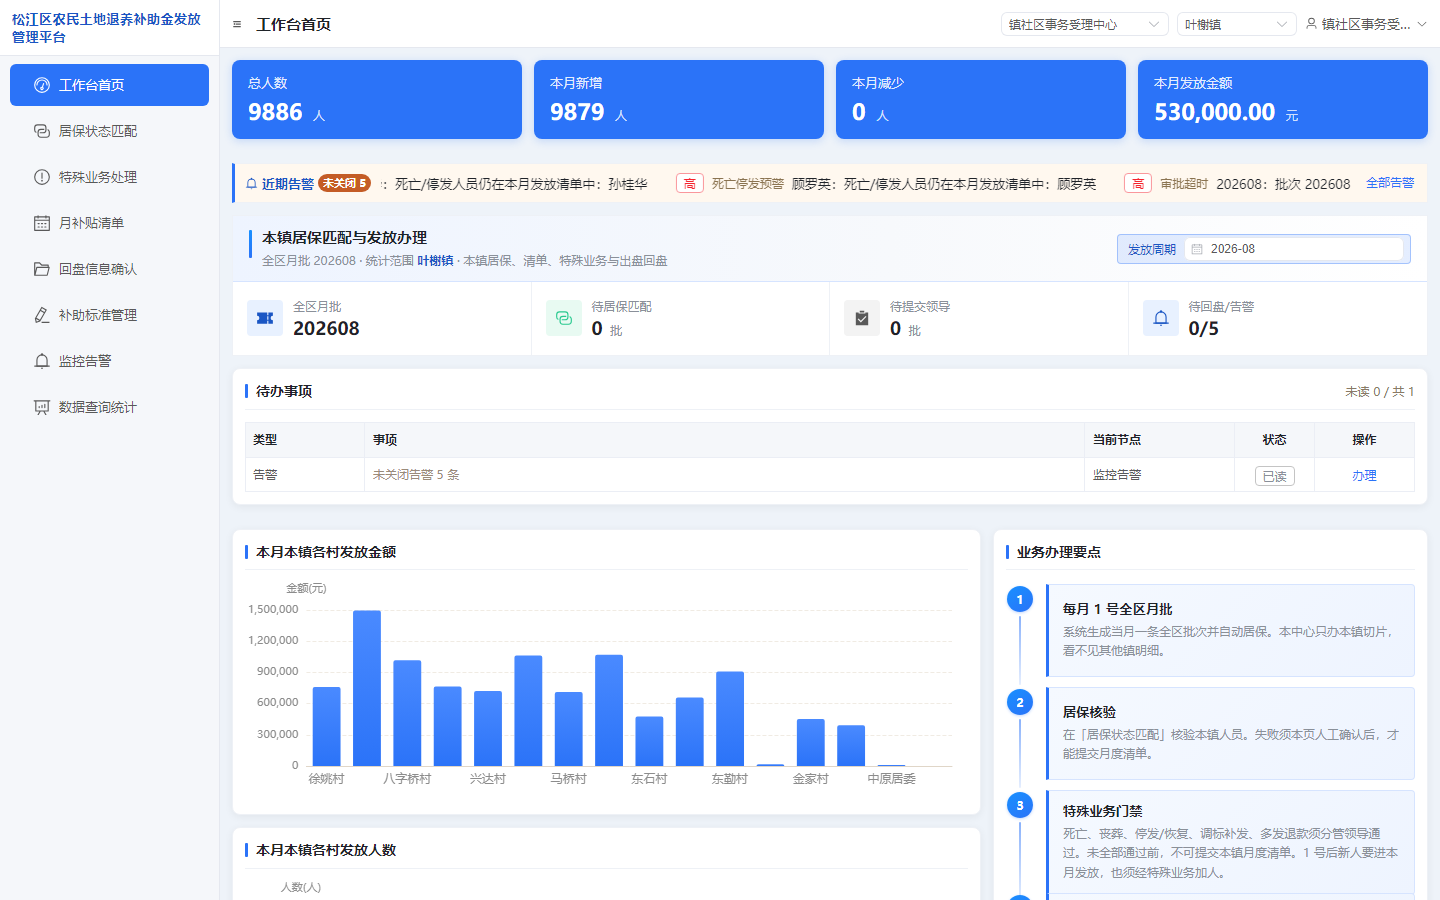
Task: Click the 待提交领导 clipboard icon
Action: 862,318
